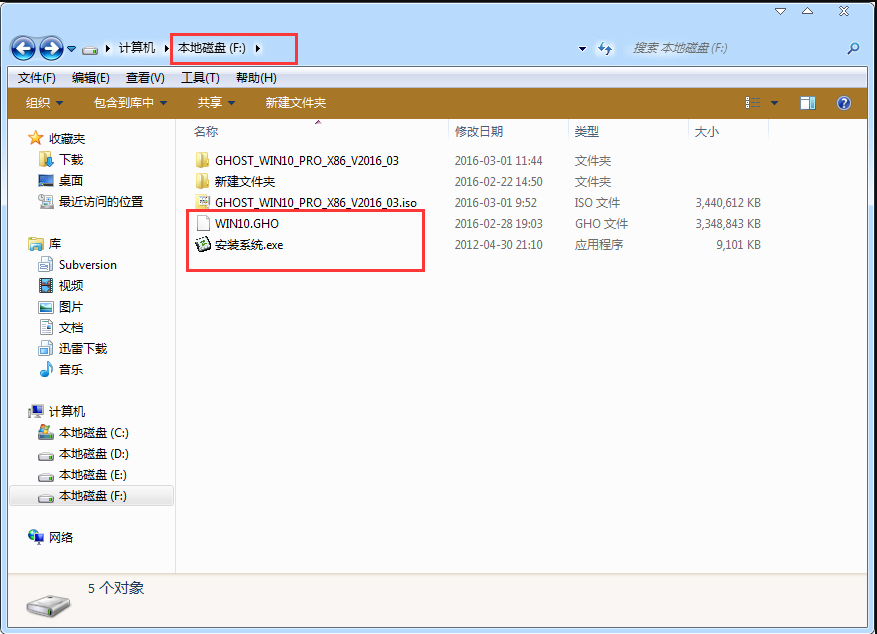This screenshot has width=877, height=634.
Task: Select 本地磁盘 (C:) in navigation pane
Action: [x=93, y=433]
